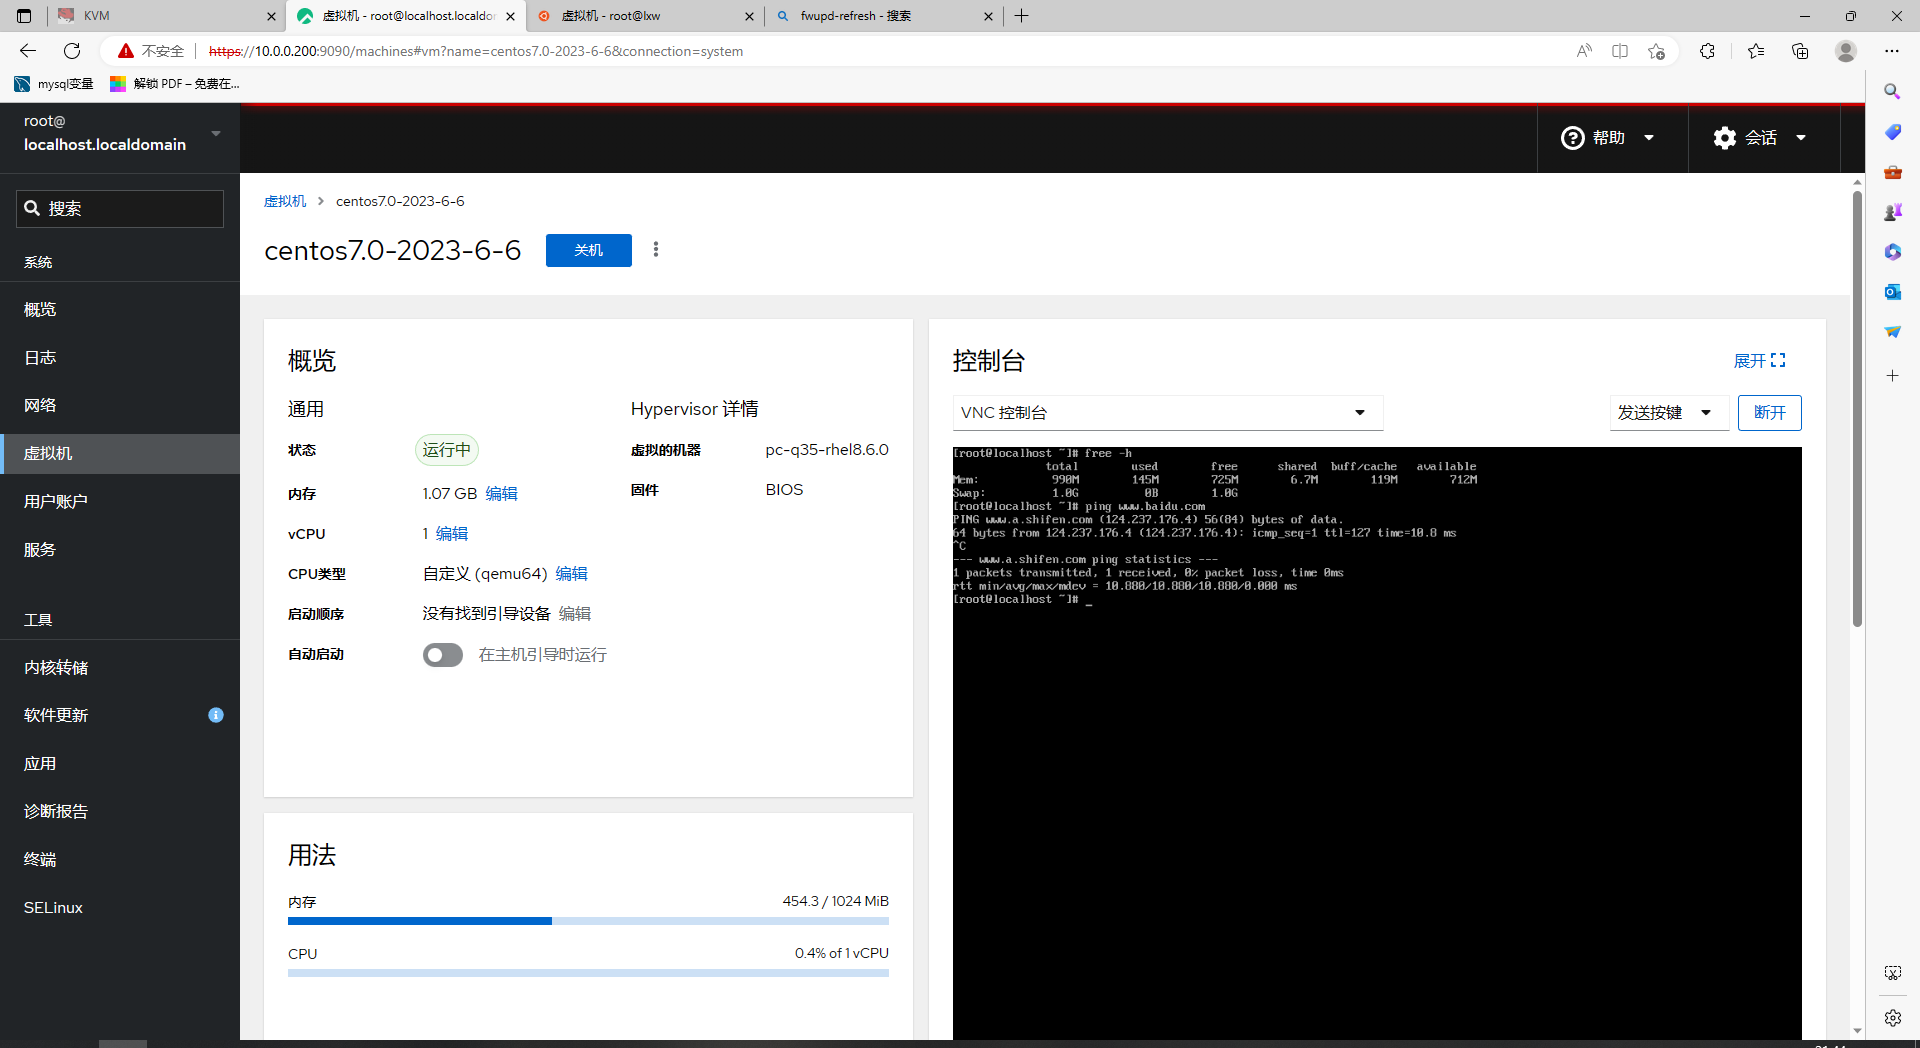Open the VNC 控制台 console type dropdown
Image resolution: width=1920 pixels, height=1048 pixels.
1167,413
